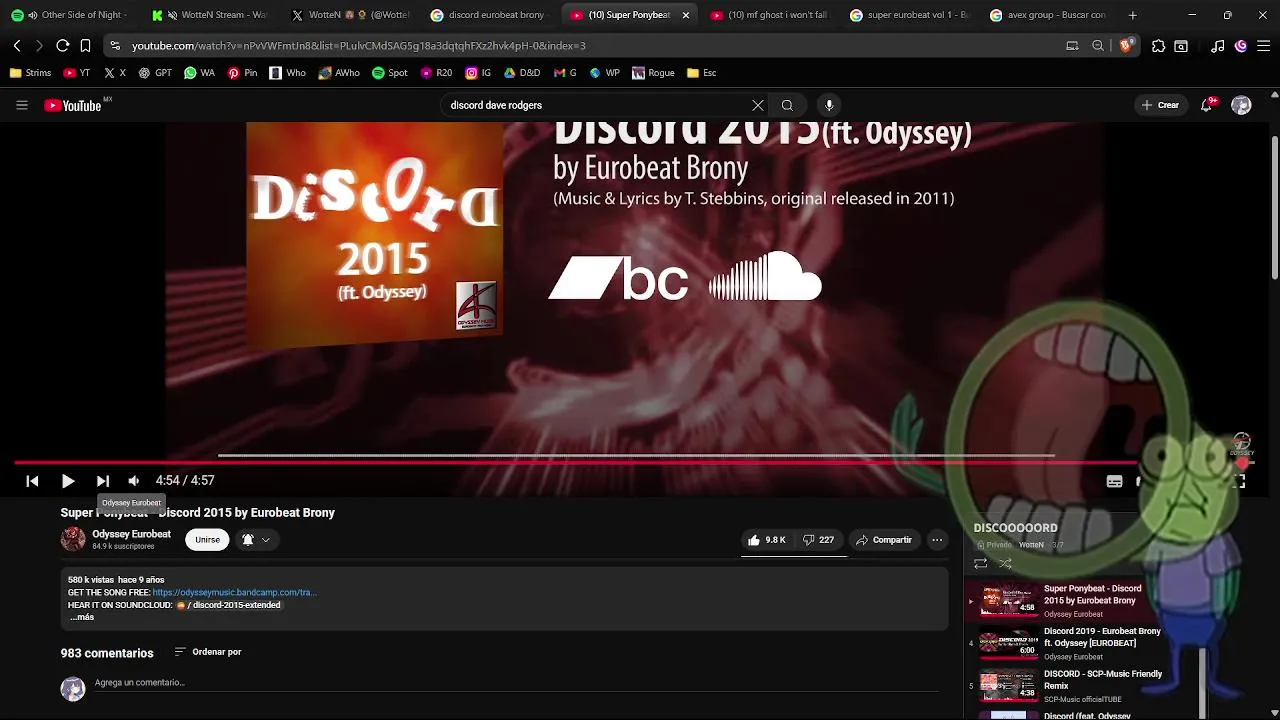Open Crear menu
Image resolution: width=1280 pixels, height=720 pixels.
(x=1161, y=105)
